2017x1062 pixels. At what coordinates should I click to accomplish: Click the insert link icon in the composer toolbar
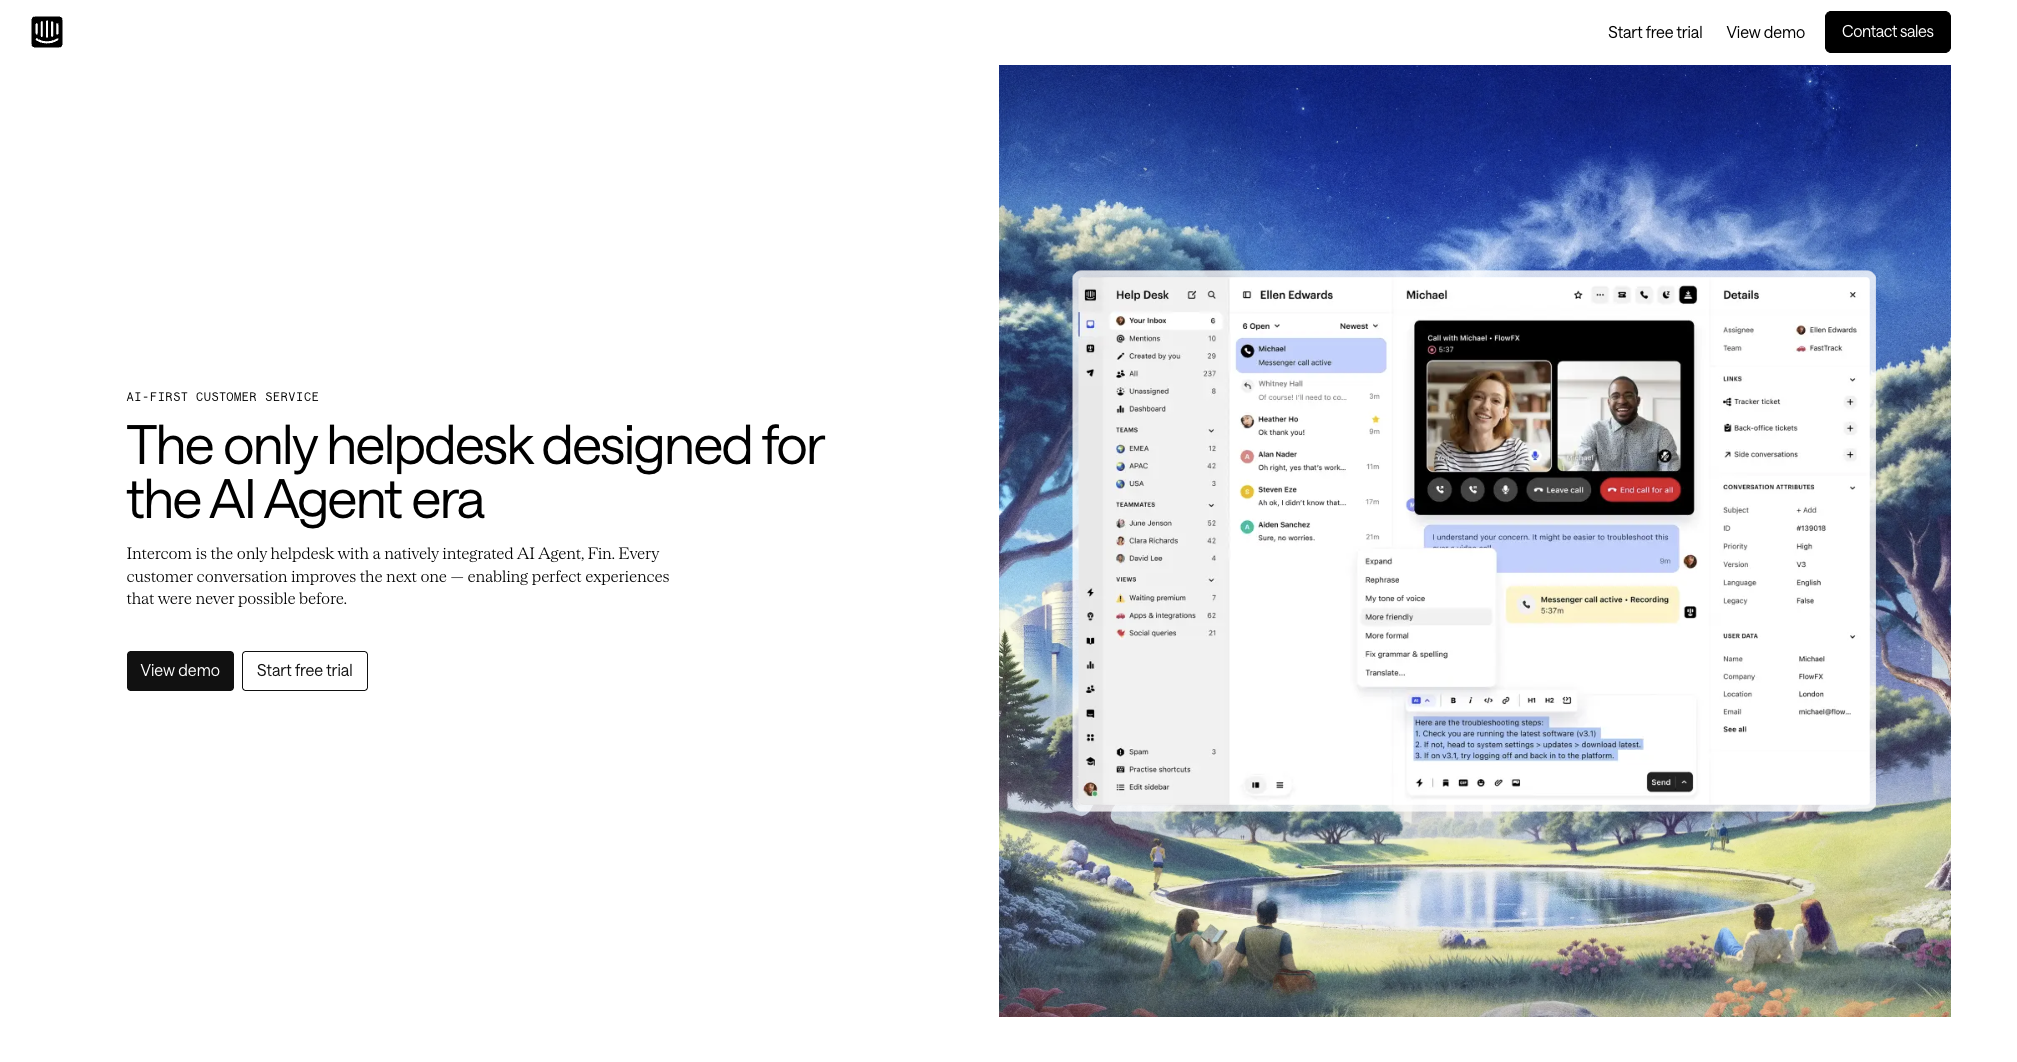point(1506,700)
